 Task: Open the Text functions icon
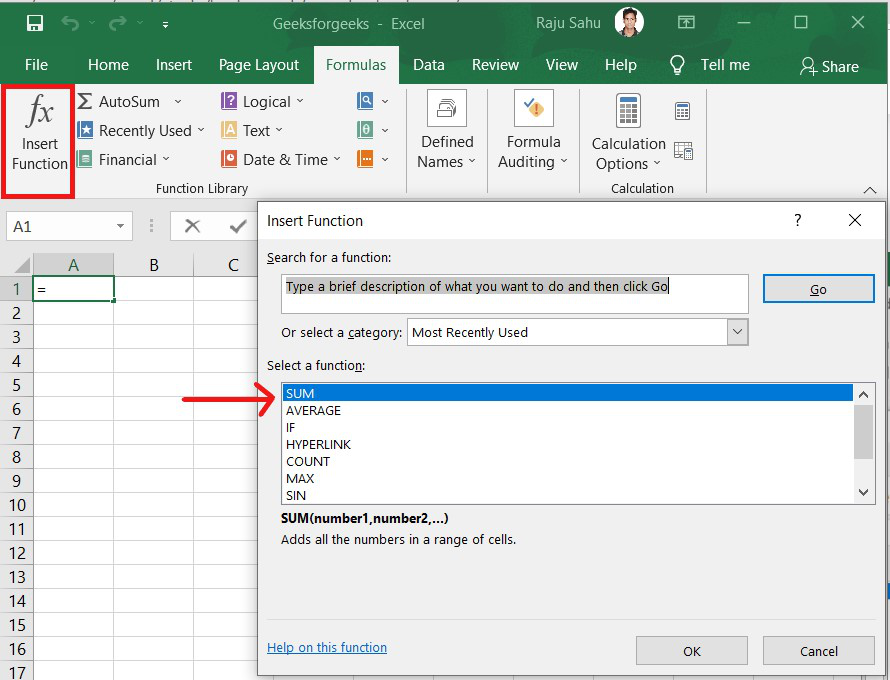click(x=229, y=130)
